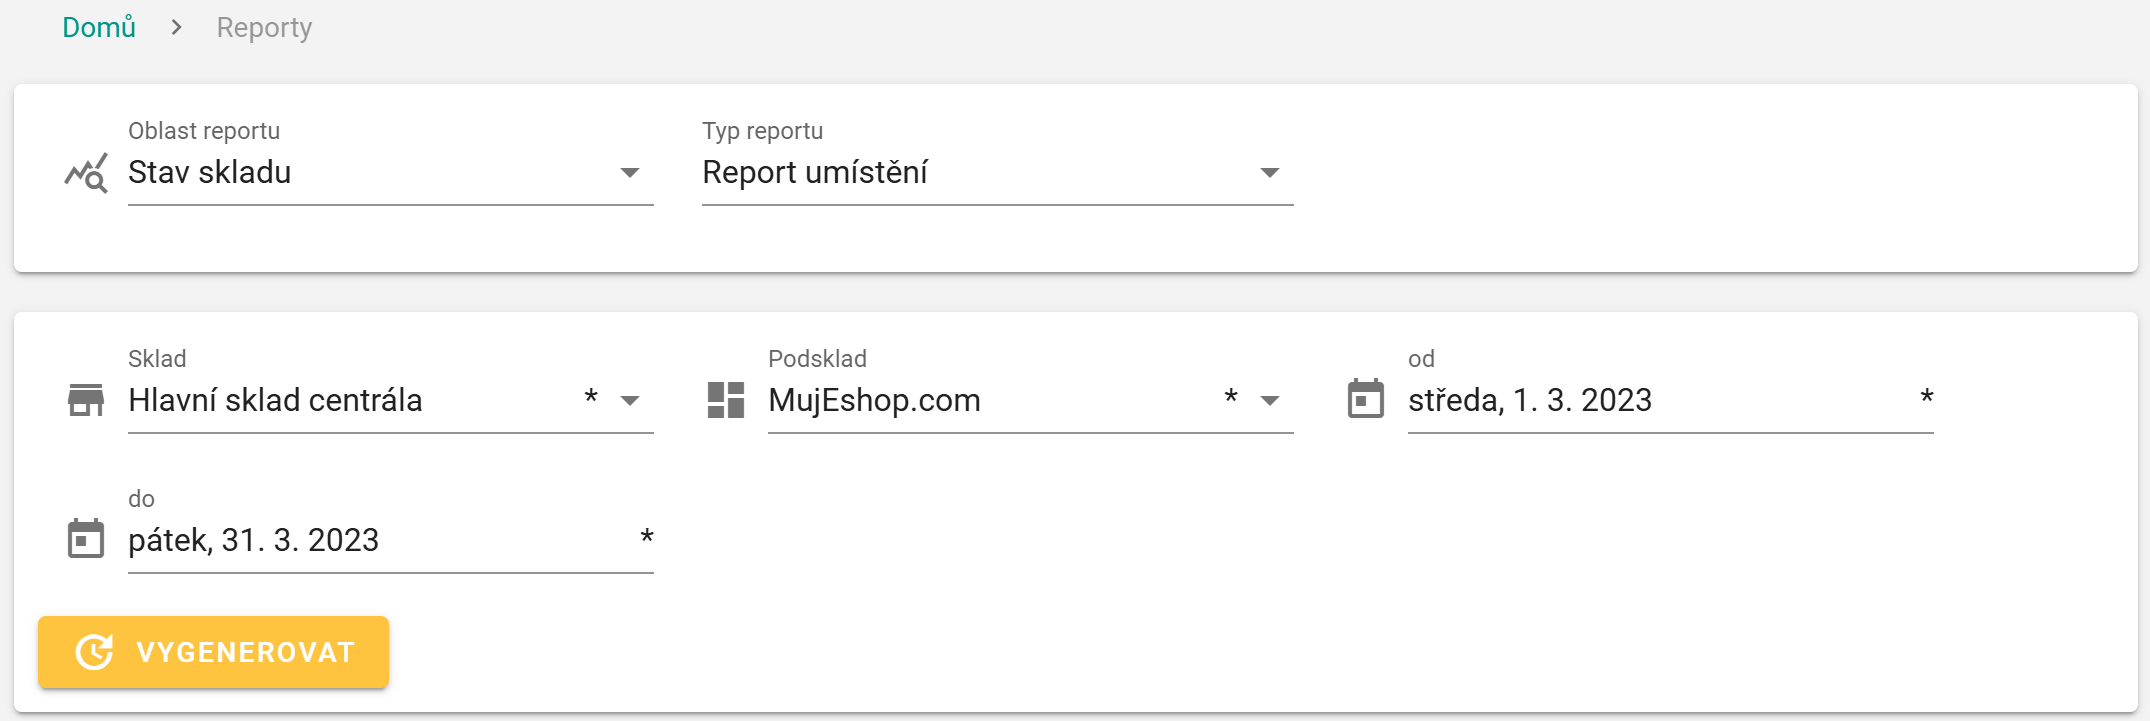The width and height of the screenshot is (2150, 721).
Task: Click the refresh icon on Vygenerovat button
Action: point(95,652)
